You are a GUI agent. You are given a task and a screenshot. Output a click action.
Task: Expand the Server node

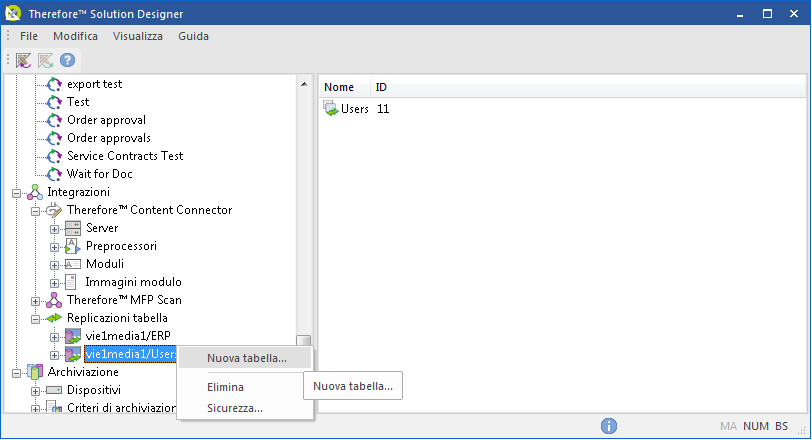pyautogui.click(x=54, y=229)
